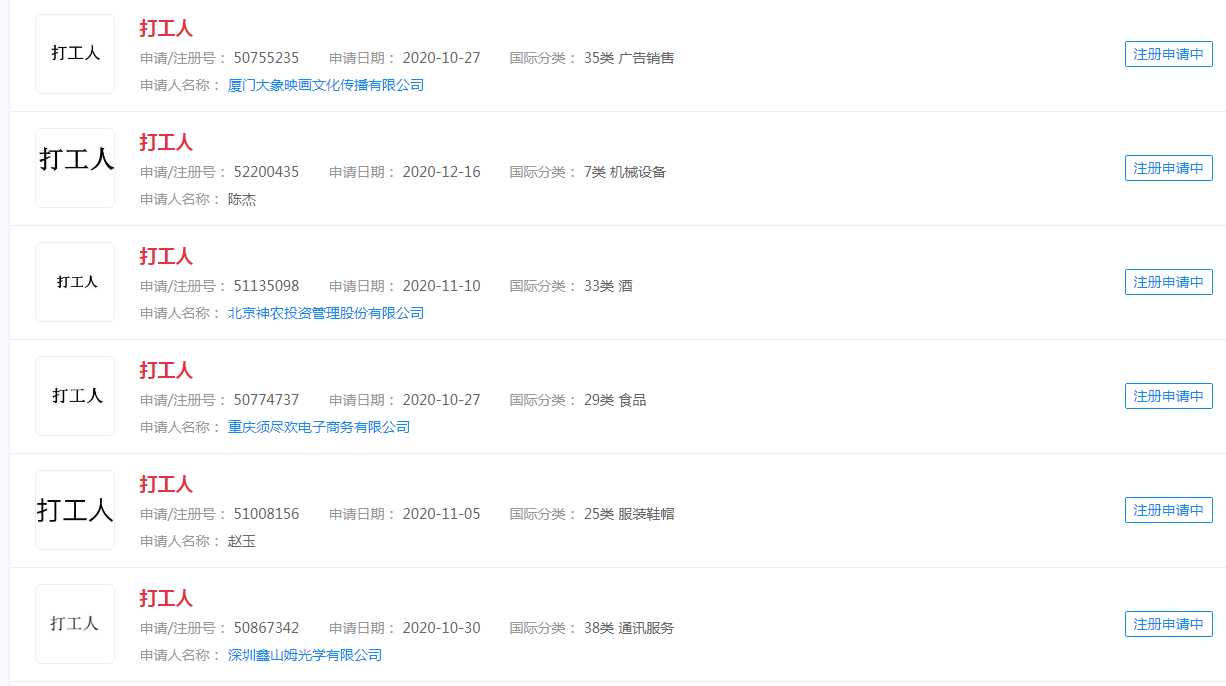Click 注册申请中 status for 50755235

pos(1169,54)
